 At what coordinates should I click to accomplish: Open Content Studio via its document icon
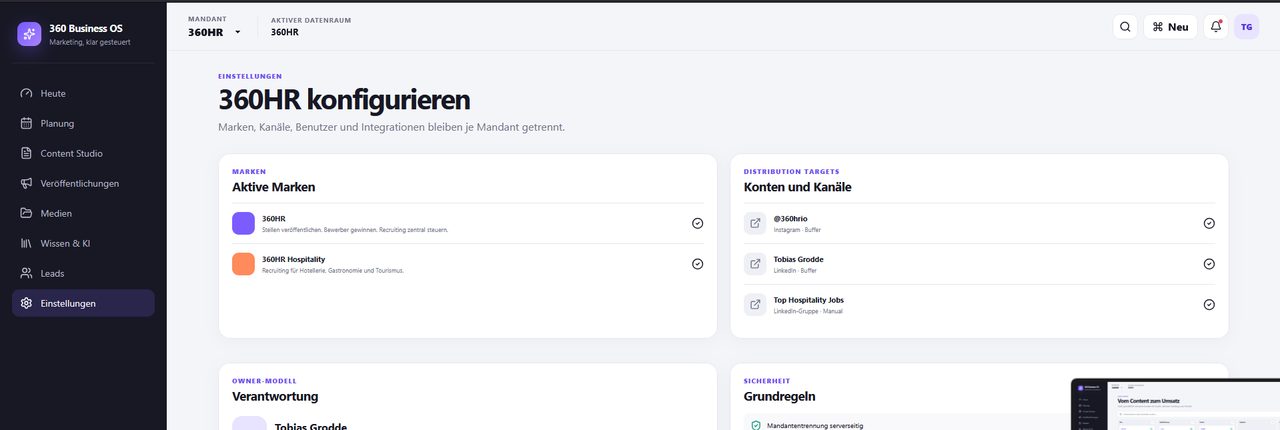click(x=26, y=154)
